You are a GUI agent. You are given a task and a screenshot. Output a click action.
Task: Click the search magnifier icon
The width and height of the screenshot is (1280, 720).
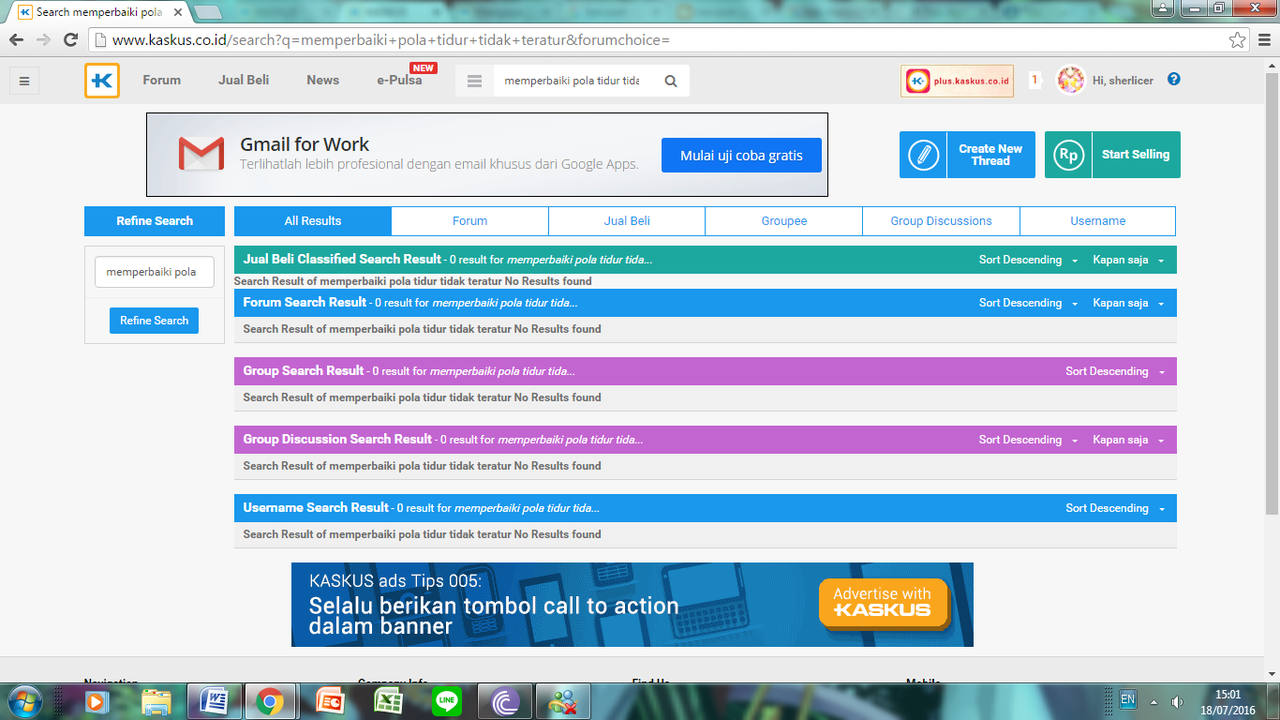[671, 81]
